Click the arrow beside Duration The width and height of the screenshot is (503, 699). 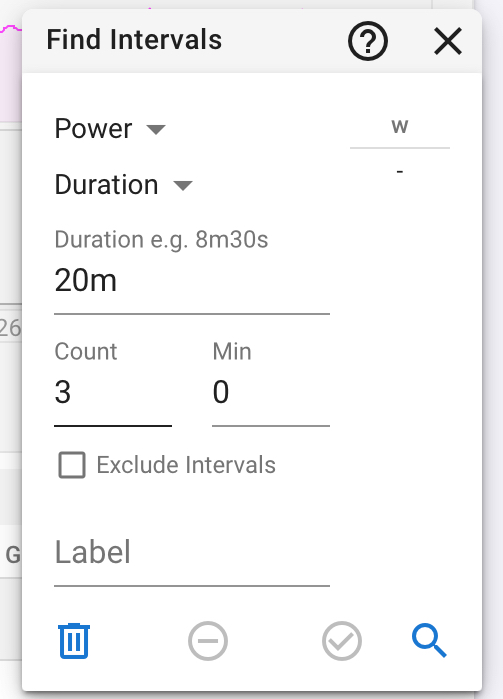coord(183,185)
